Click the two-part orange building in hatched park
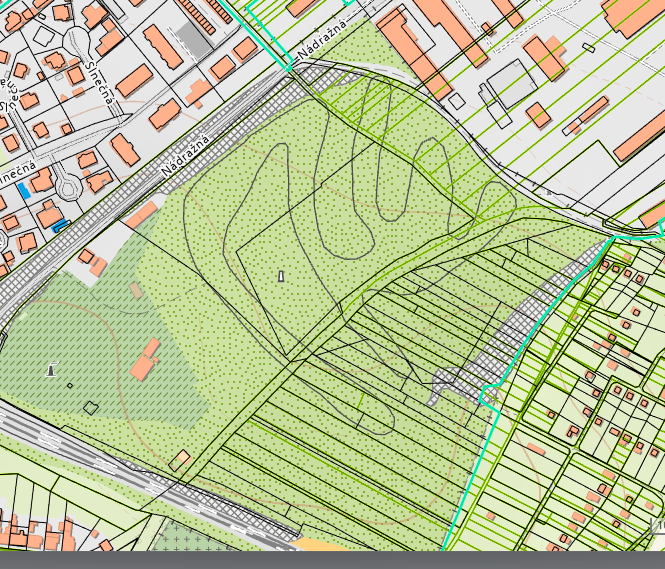The image size is (665, 569). (x=145, y=360)
